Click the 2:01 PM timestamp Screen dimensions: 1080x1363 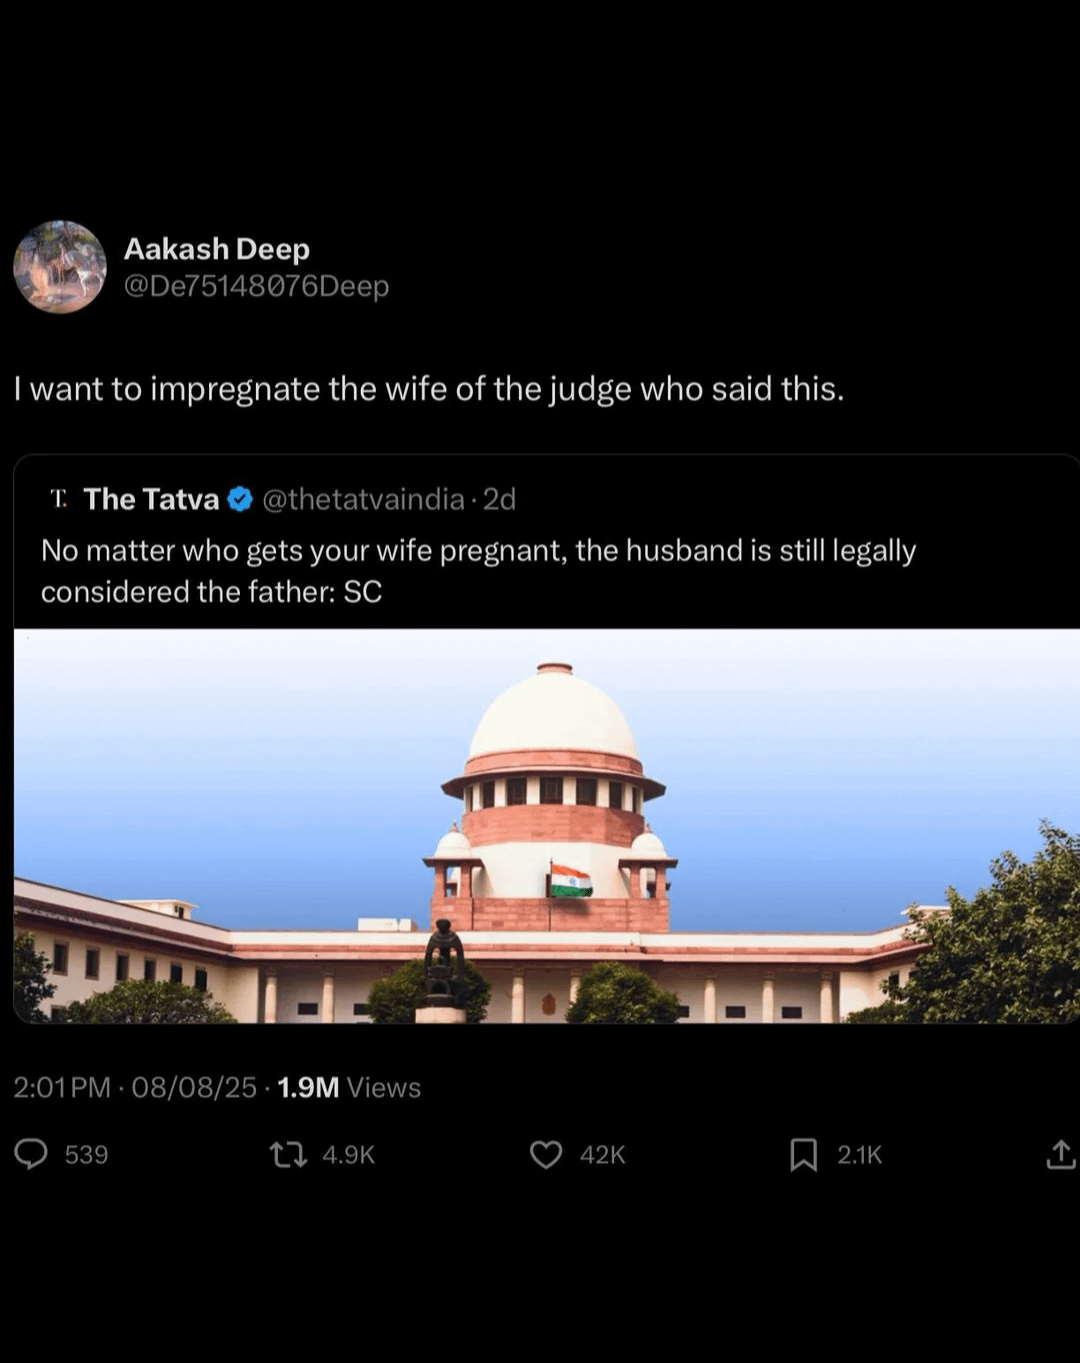point(62,1087)
